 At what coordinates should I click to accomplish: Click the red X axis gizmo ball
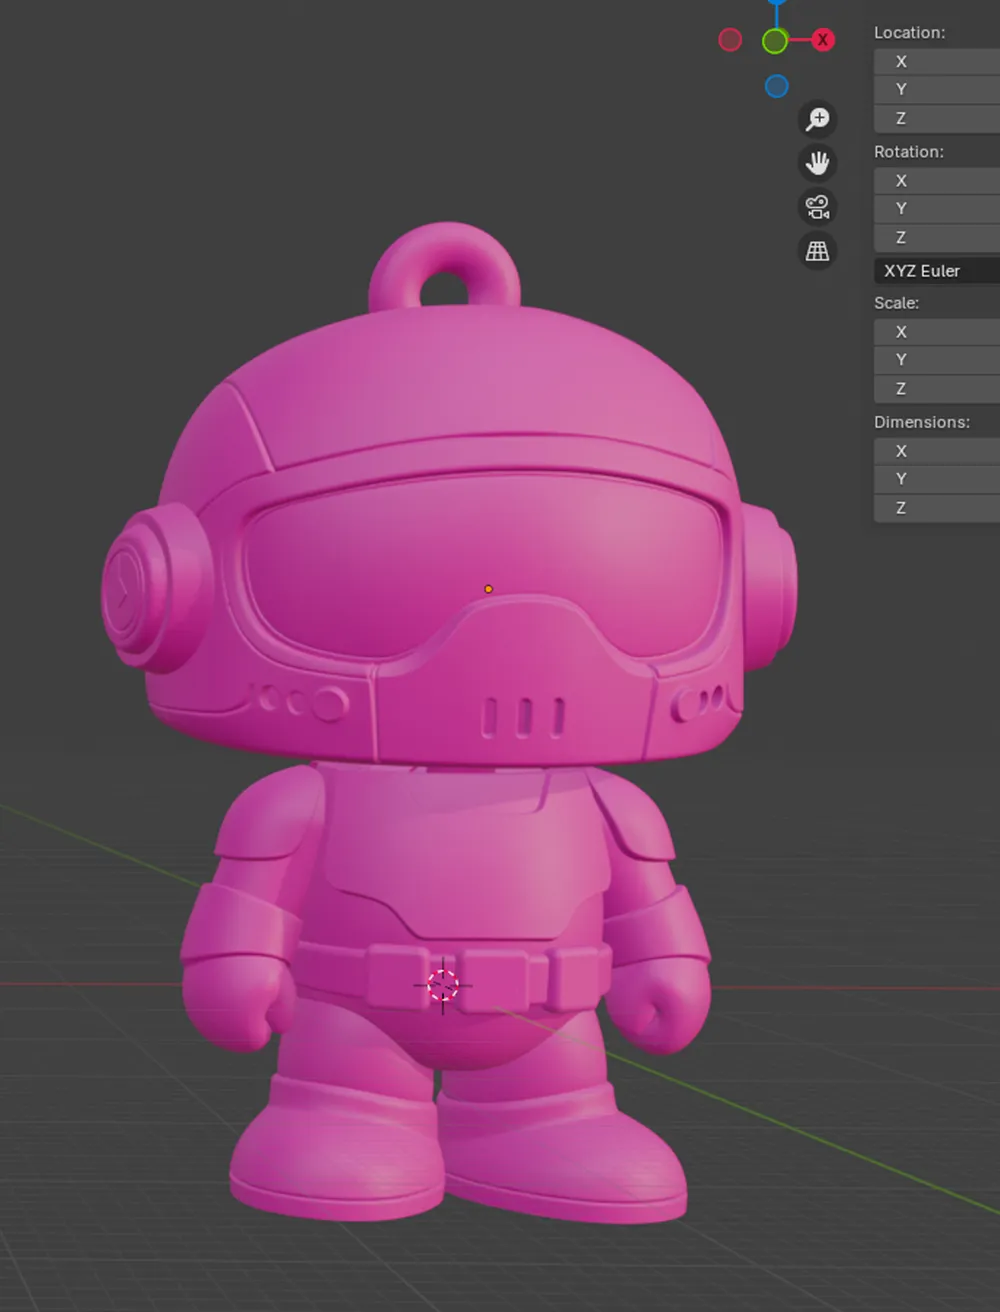coord(822,40)
